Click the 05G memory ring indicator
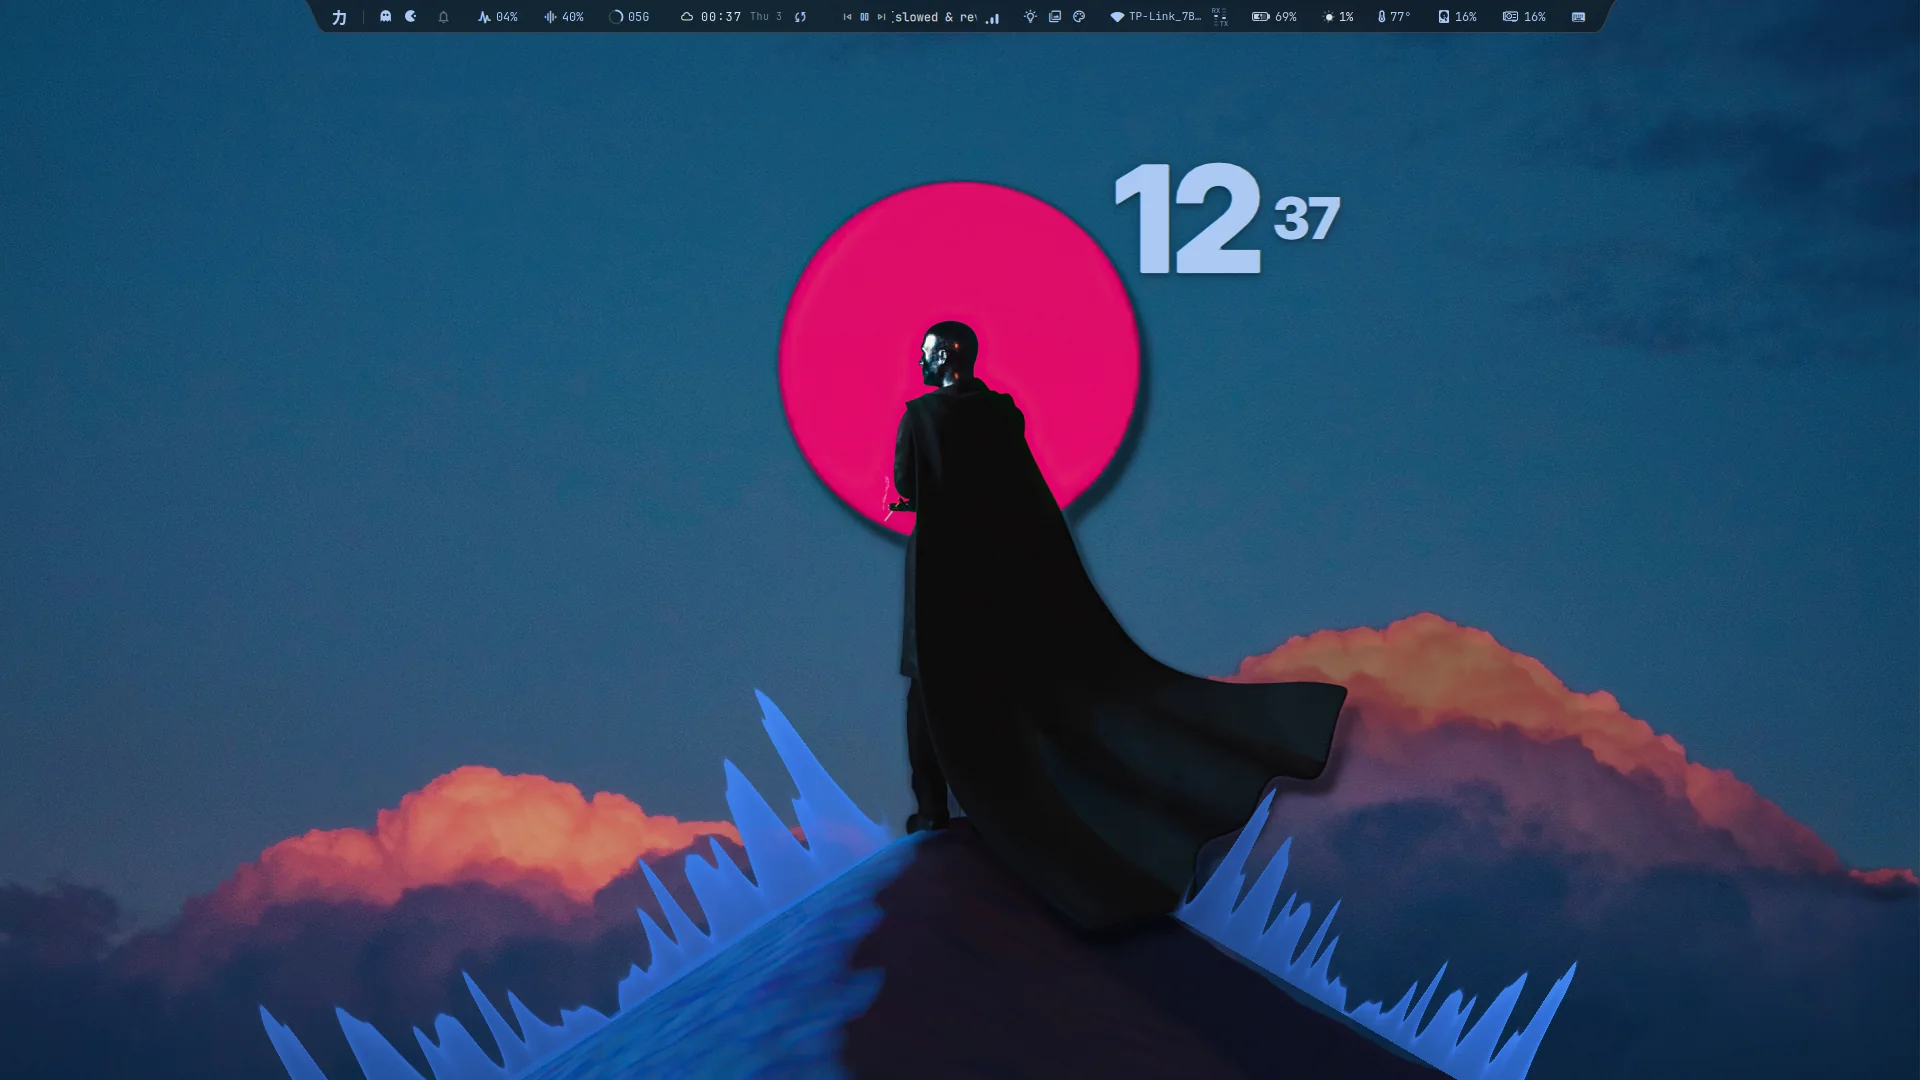 (x=629, y=17)
